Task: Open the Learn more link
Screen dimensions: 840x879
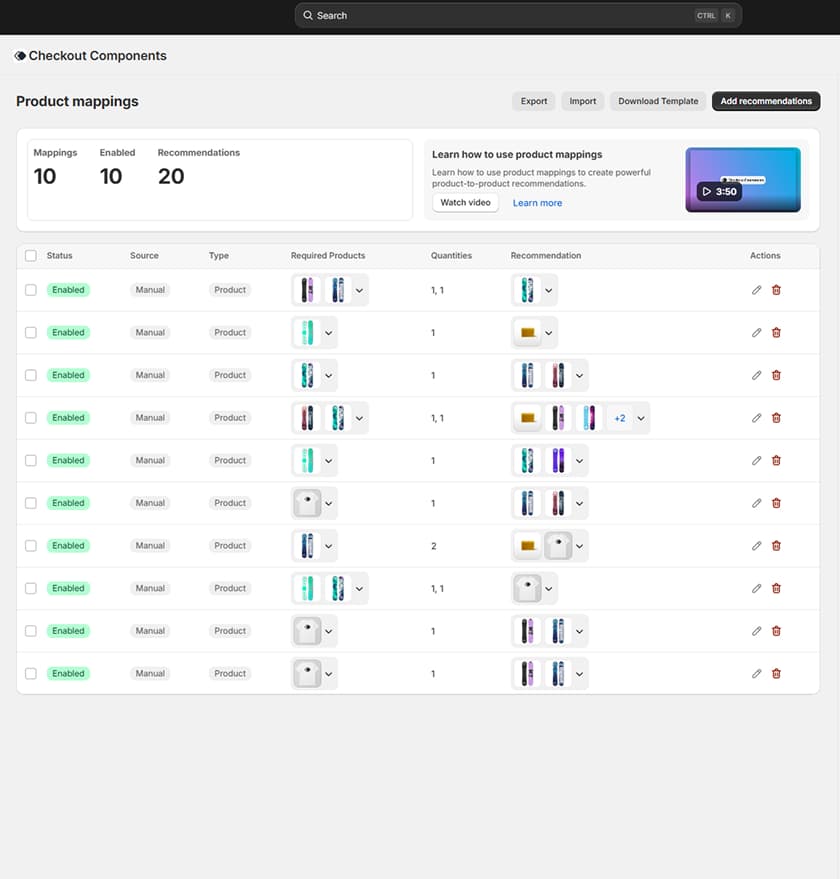Action: (536, 202)
